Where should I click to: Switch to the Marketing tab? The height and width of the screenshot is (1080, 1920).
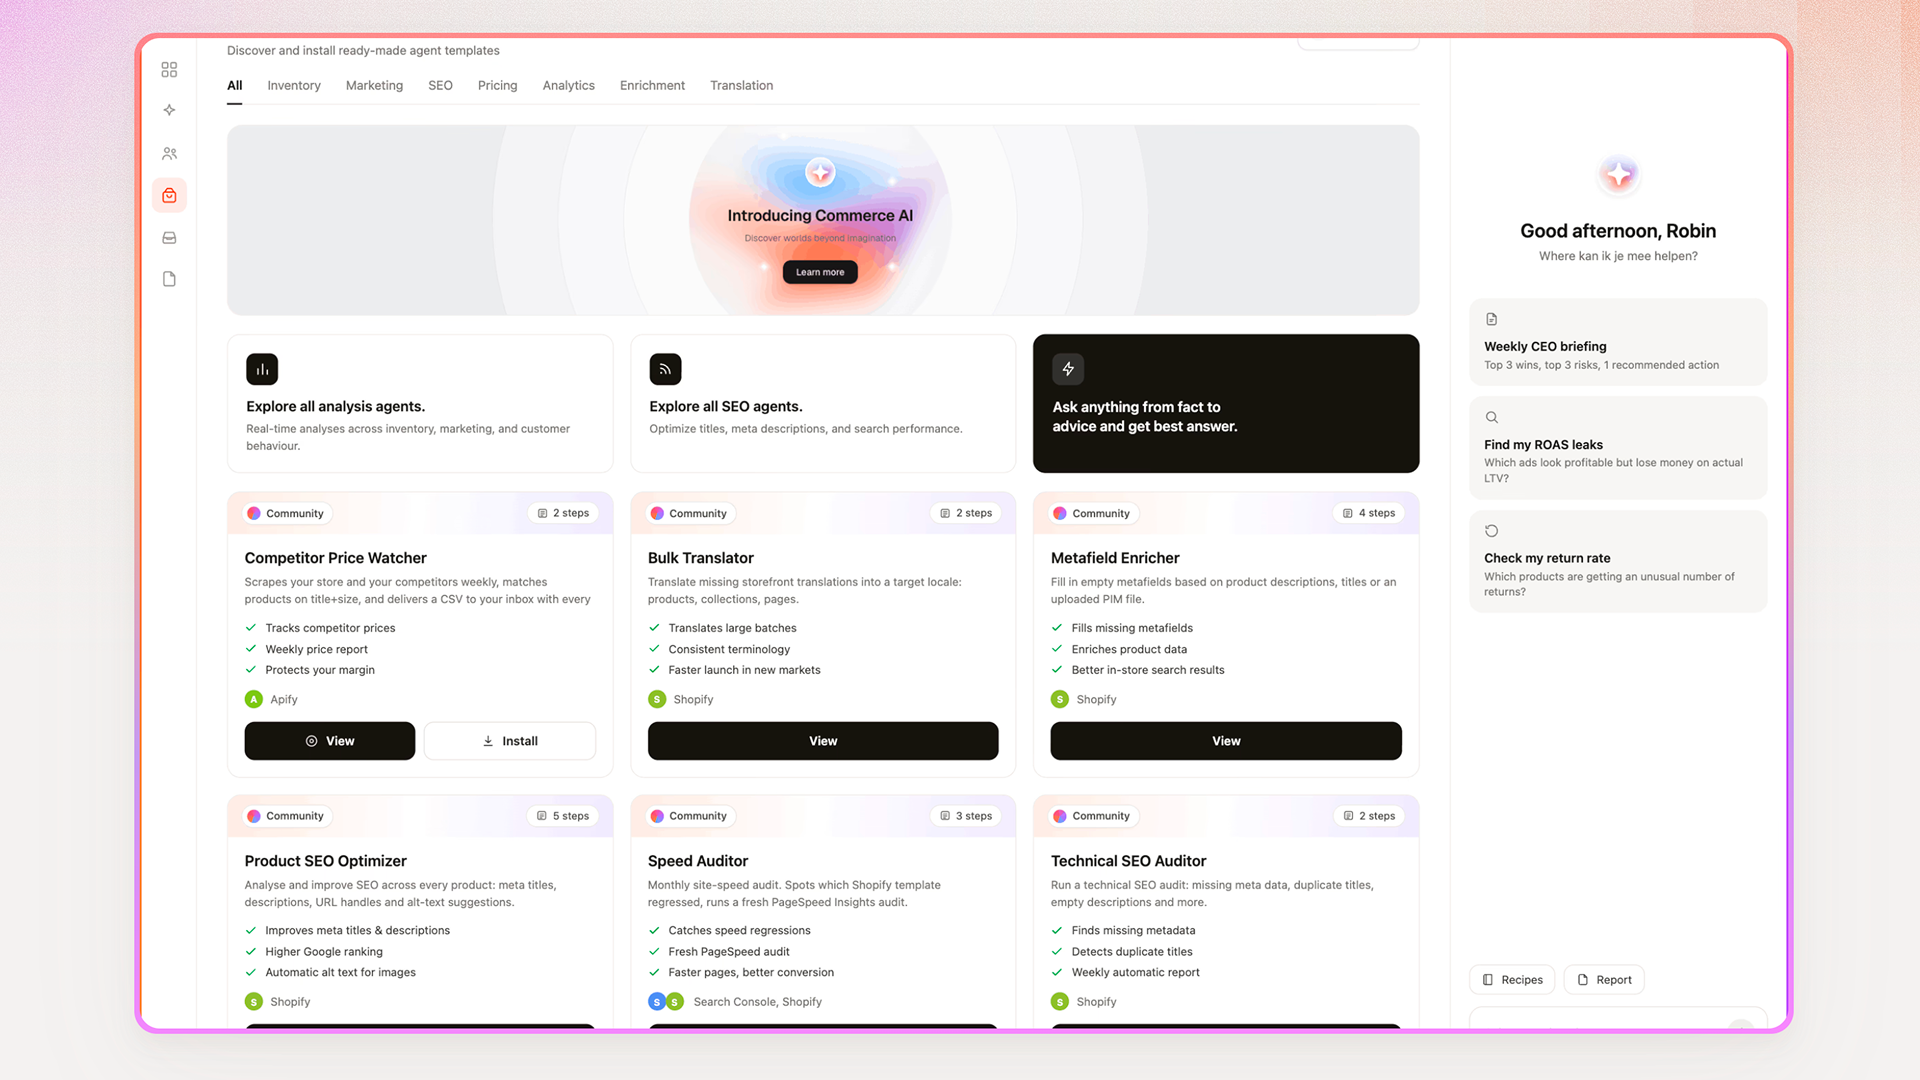click(374, 85)
